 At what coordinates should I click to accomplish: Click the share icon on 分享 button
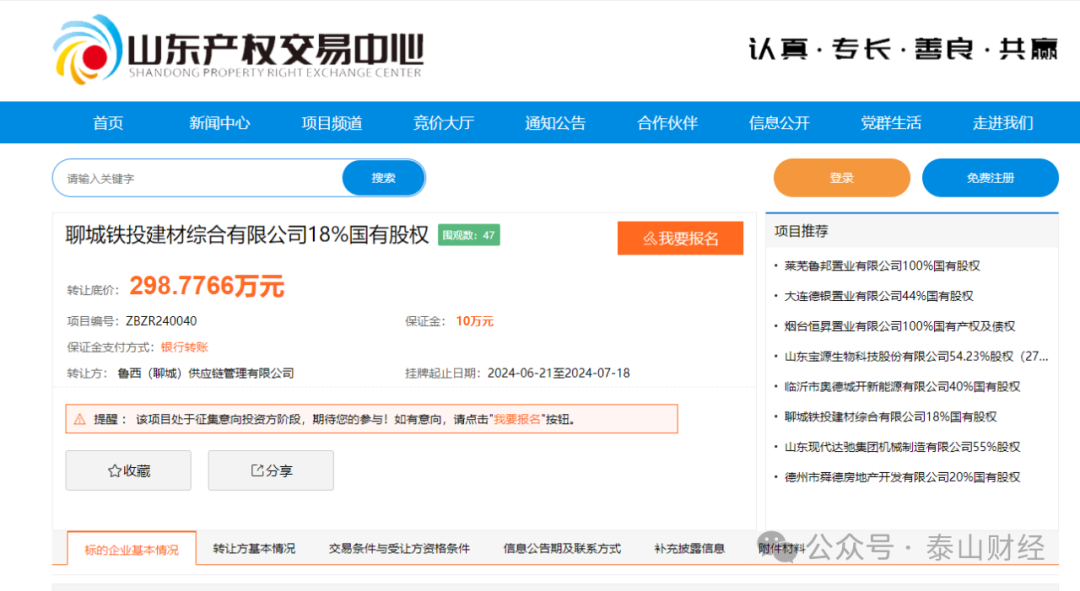(256, 470)
